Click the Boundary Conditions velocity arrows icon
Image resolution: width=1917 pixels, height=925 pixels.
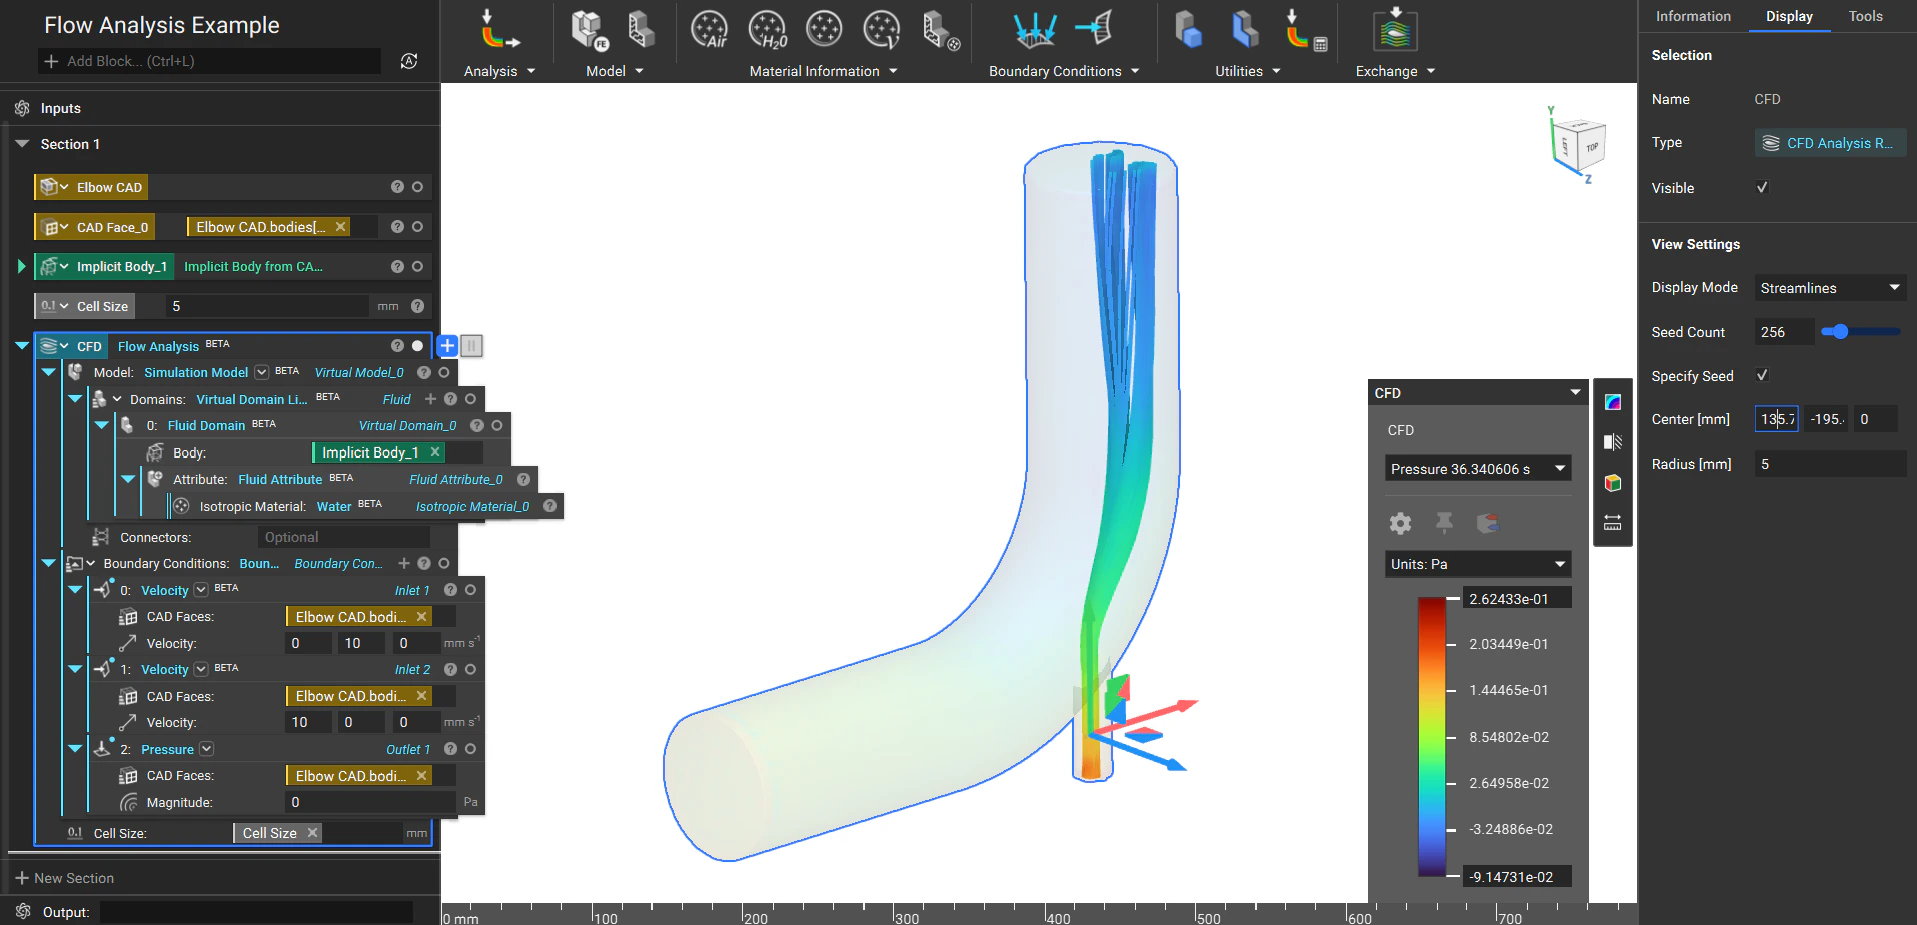[1036, 29]
